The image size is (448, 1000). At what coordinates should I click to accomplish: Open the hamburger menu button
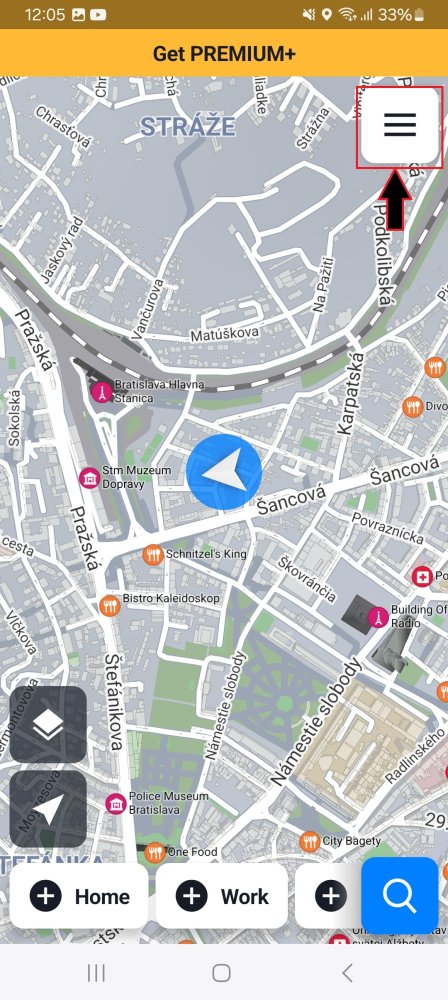(400, 125)
